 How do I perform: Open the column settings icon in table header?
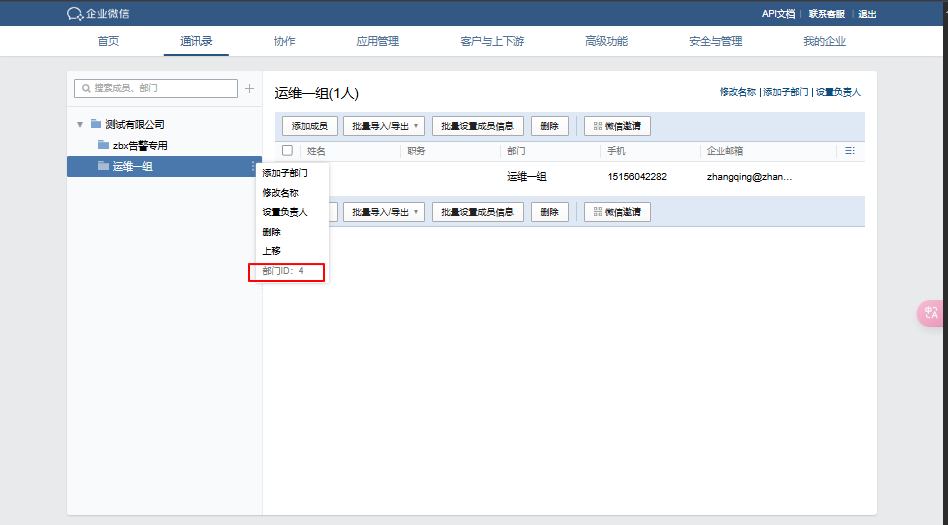coord(849,151)
